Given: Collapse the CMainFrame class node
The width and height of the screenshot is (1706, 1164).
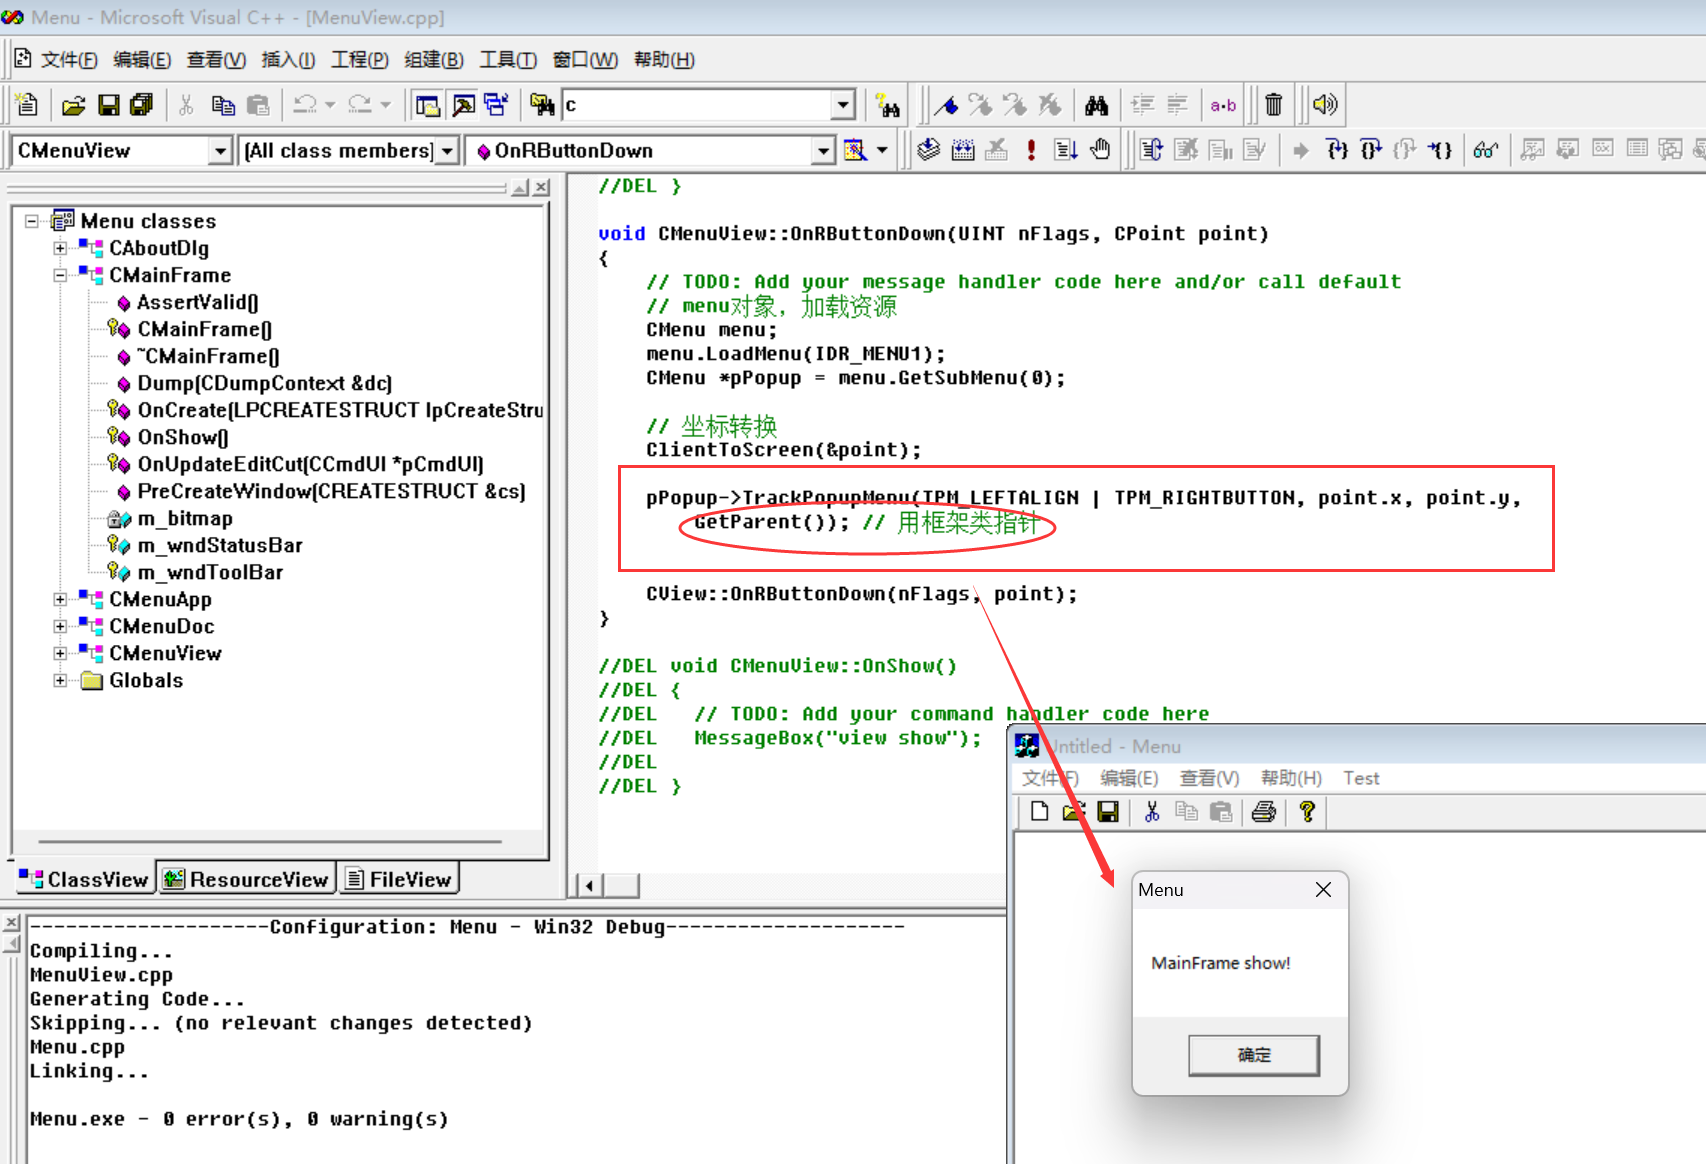Looking at the screenshot, I should point(60,275).
